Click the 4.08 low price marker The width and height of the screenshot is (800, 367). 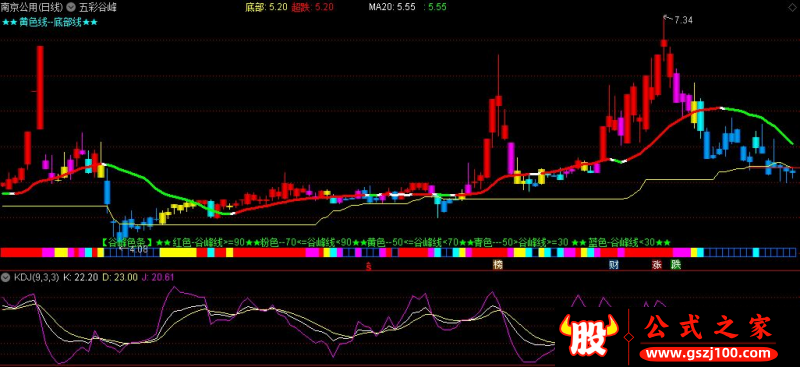click(x=135, y=250)
